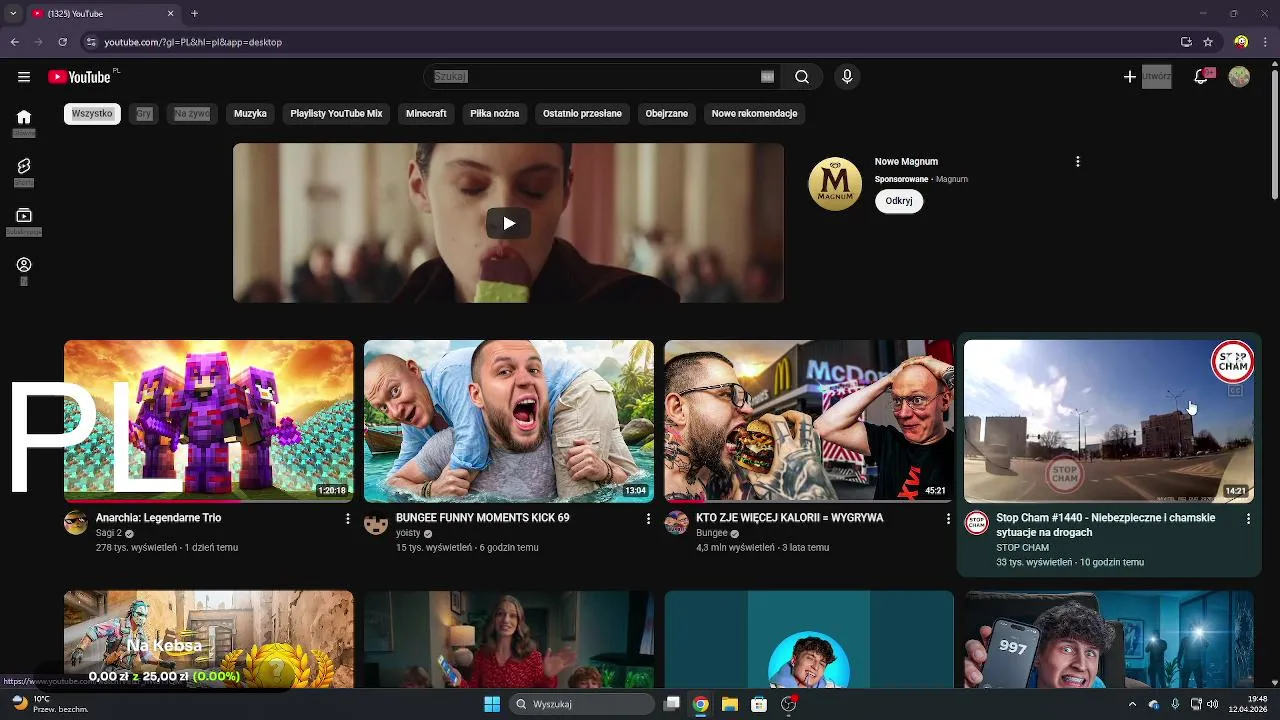Open the yoisty channel name
This screenshot has width=1280, height=720.
[x=408, y=533]
